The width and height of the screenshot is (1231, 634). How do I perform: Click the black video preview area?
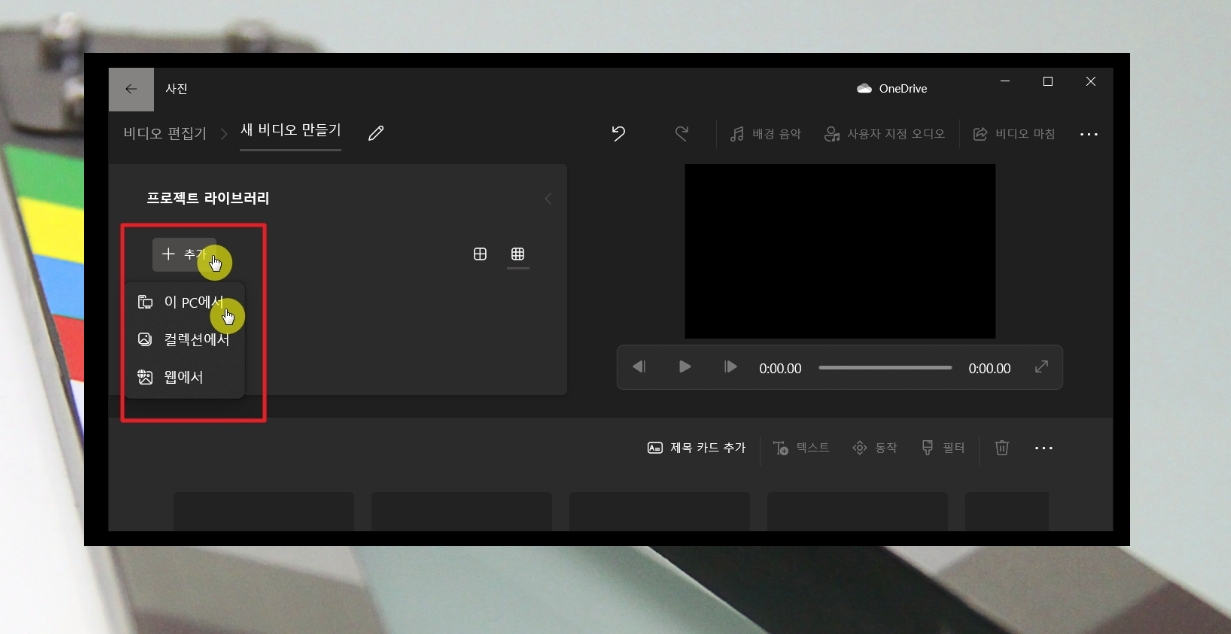click(x=840, y=251)
